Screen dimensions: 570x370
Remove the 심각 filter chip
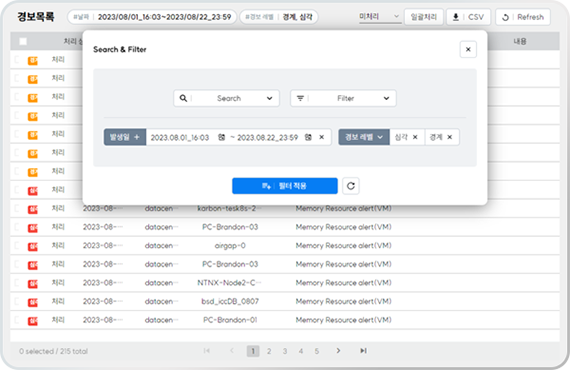pyautogui.click(x=415, y=137)
